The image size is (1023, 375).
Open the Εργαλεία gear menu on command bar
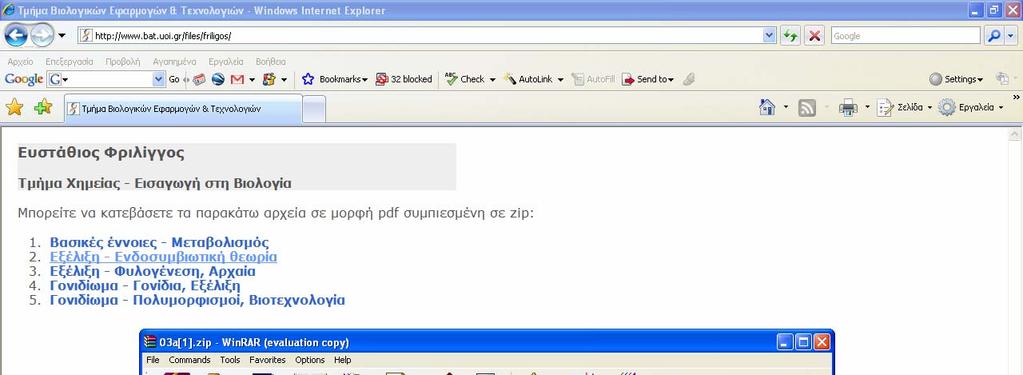(971, 107)
